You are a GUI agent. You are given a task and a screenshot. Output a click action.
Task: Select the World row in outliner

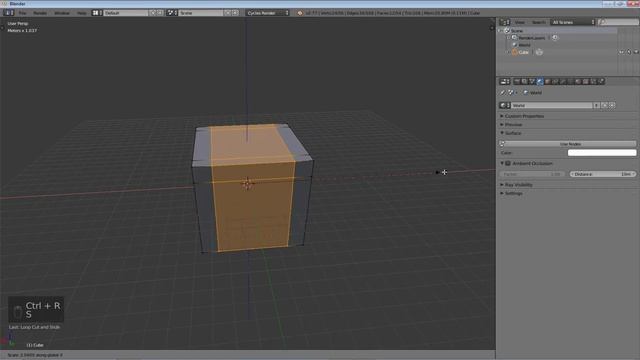click(524, 45)
